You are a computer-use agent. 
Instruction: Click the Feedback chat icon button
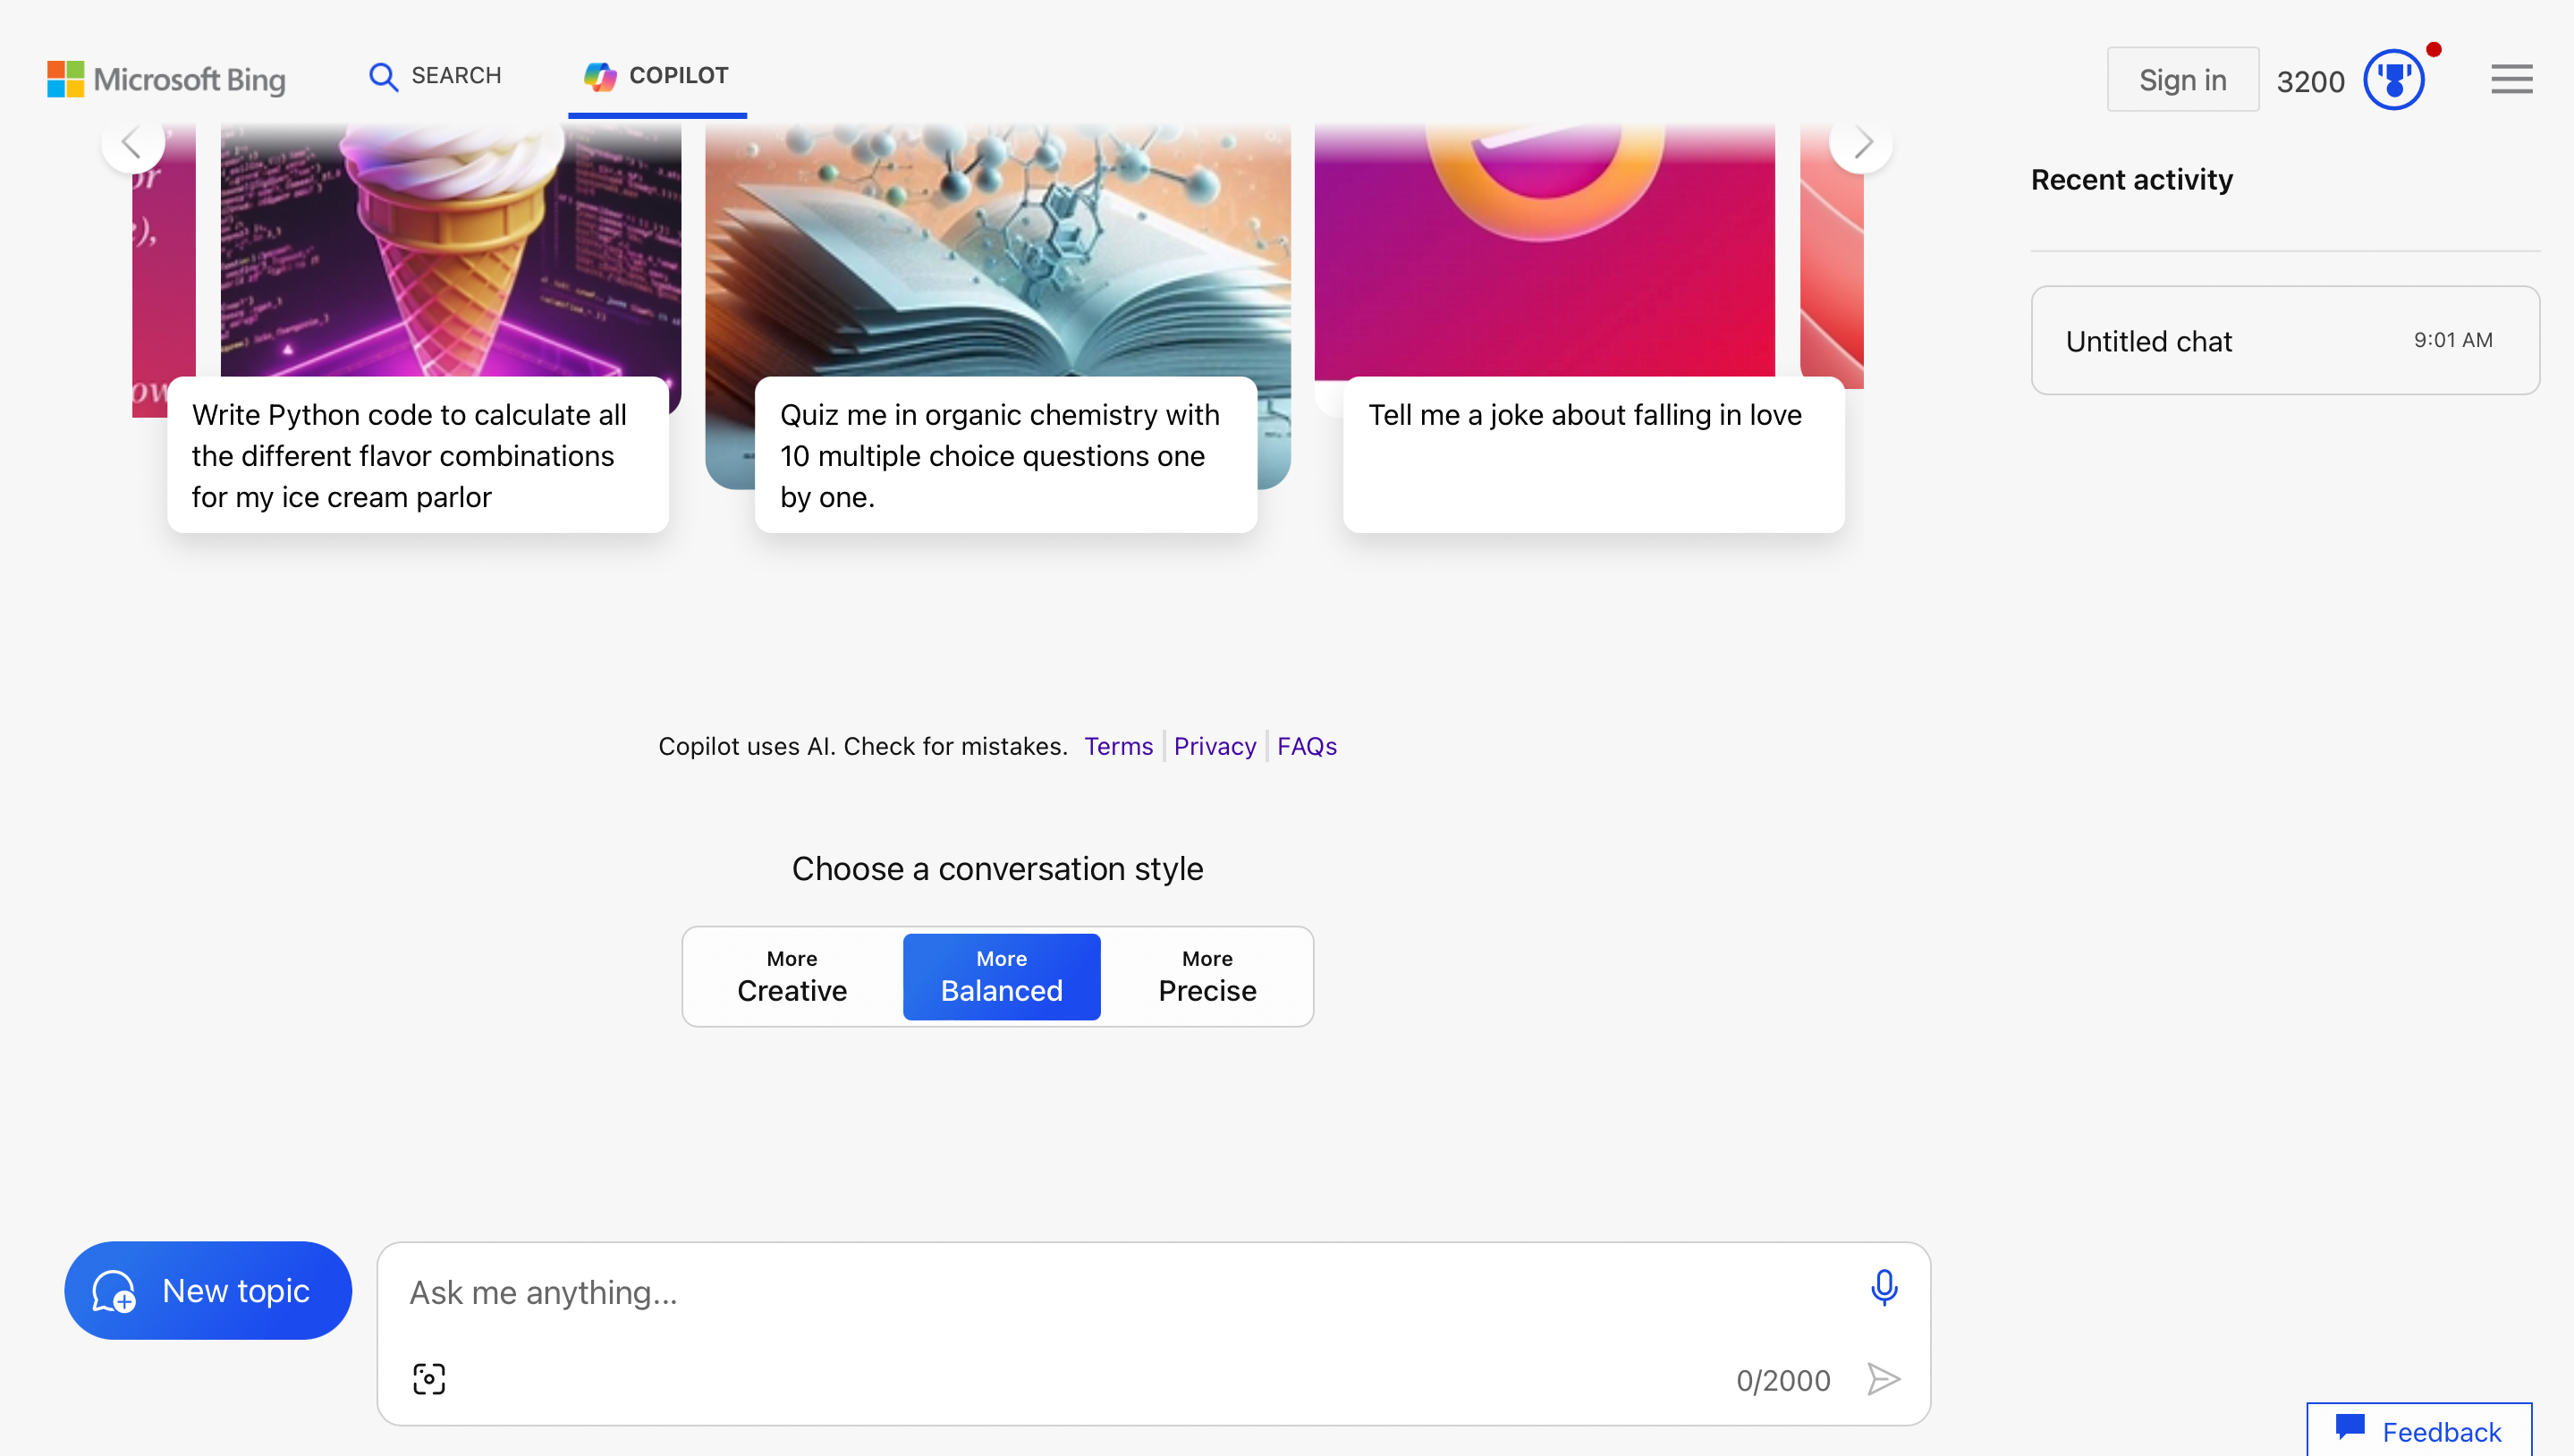(2418, 1430)
